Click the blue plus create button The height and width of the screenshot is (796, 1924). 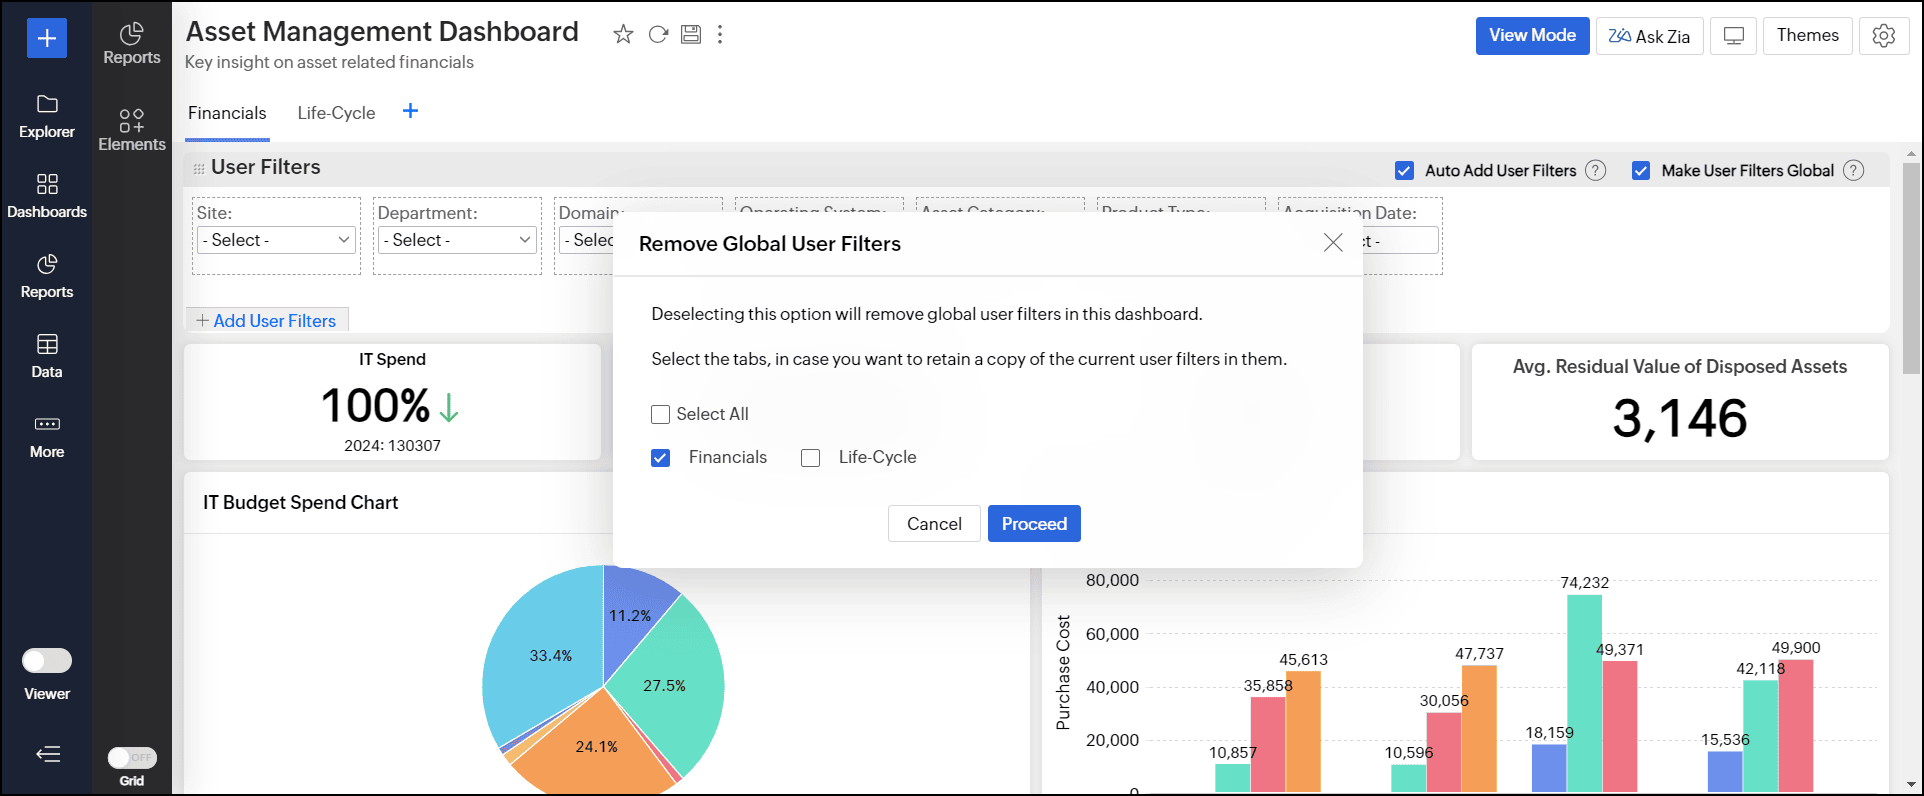click(46, 38)
